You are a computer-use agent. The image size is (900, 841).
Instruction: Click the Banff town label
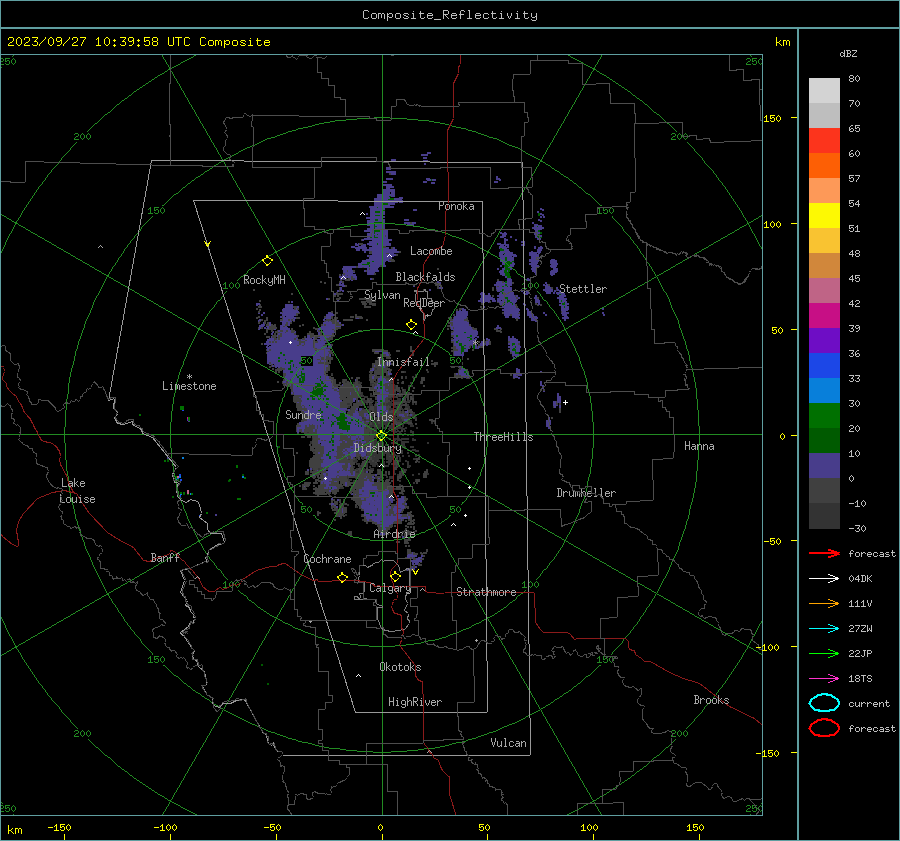click(x=165, y=557)
